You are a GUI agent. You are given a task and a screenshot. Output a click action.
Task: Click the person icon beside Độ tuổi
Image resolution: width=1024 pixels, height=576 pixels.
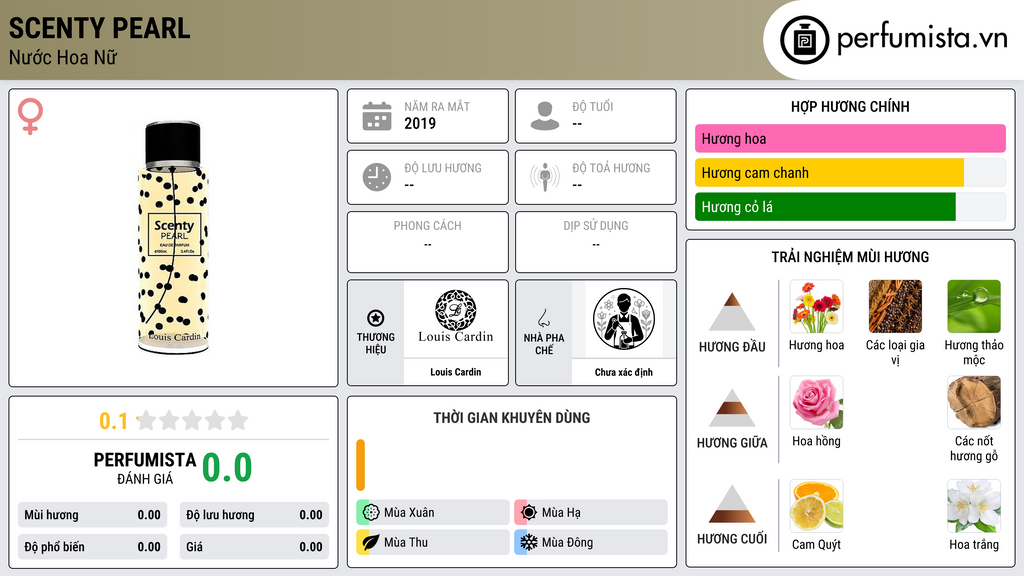coord(545,116)
